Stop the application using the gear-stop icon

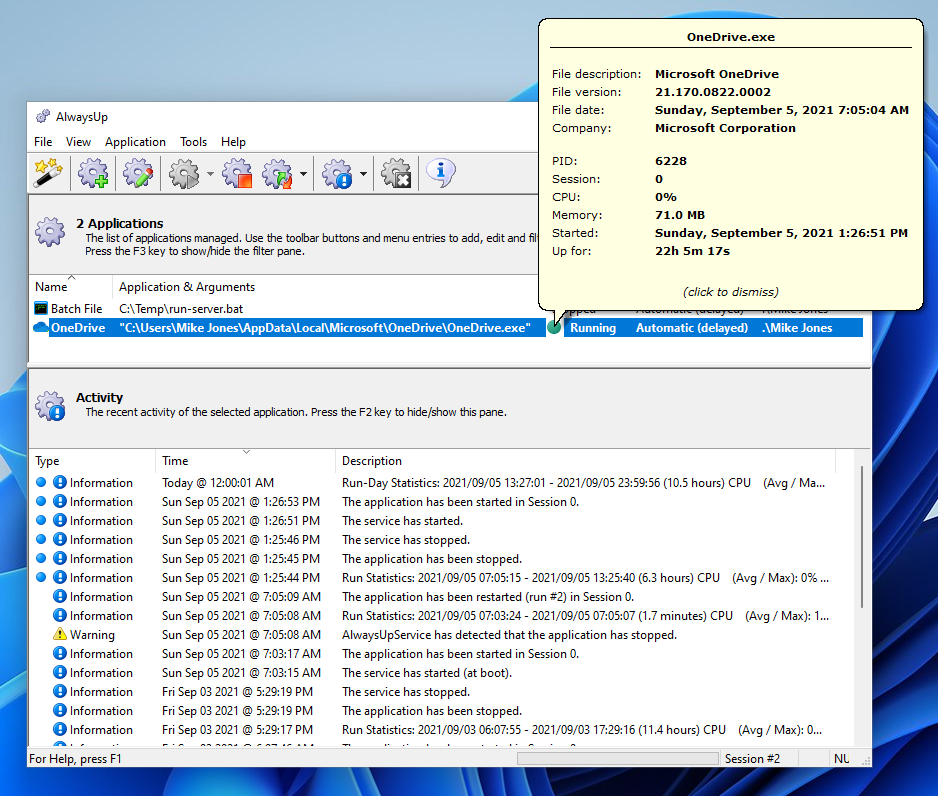tap(237, 173)
